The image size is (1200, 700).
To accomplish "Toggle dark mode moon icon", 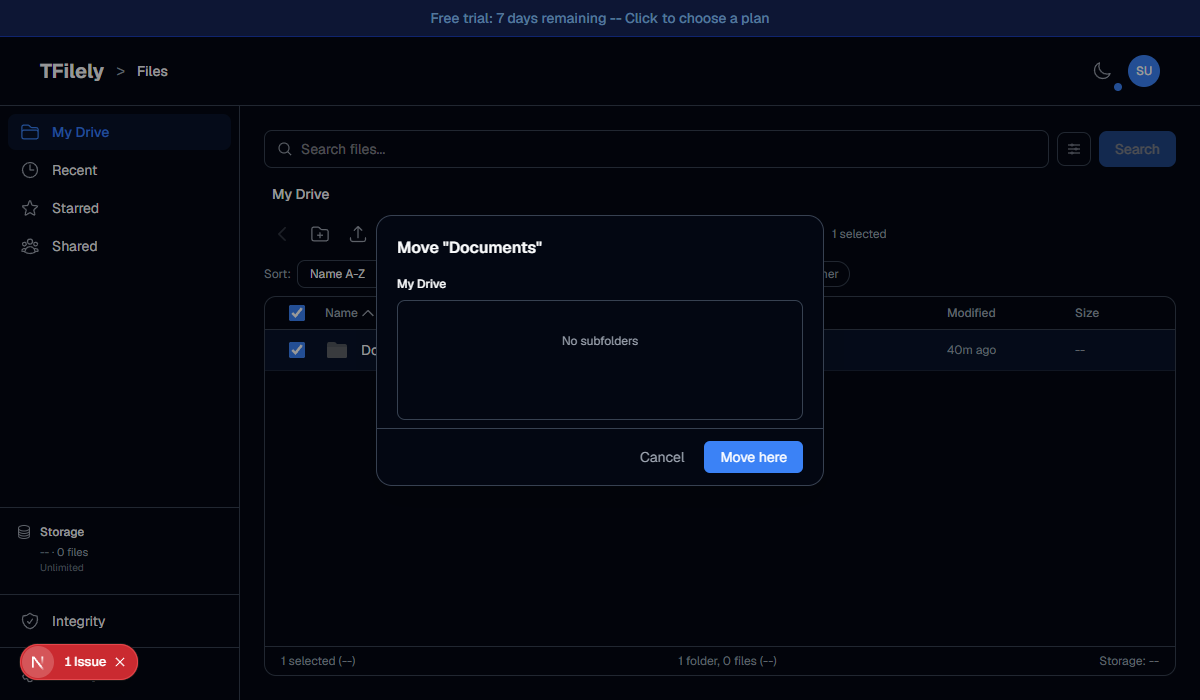I will click(1102, 71).
